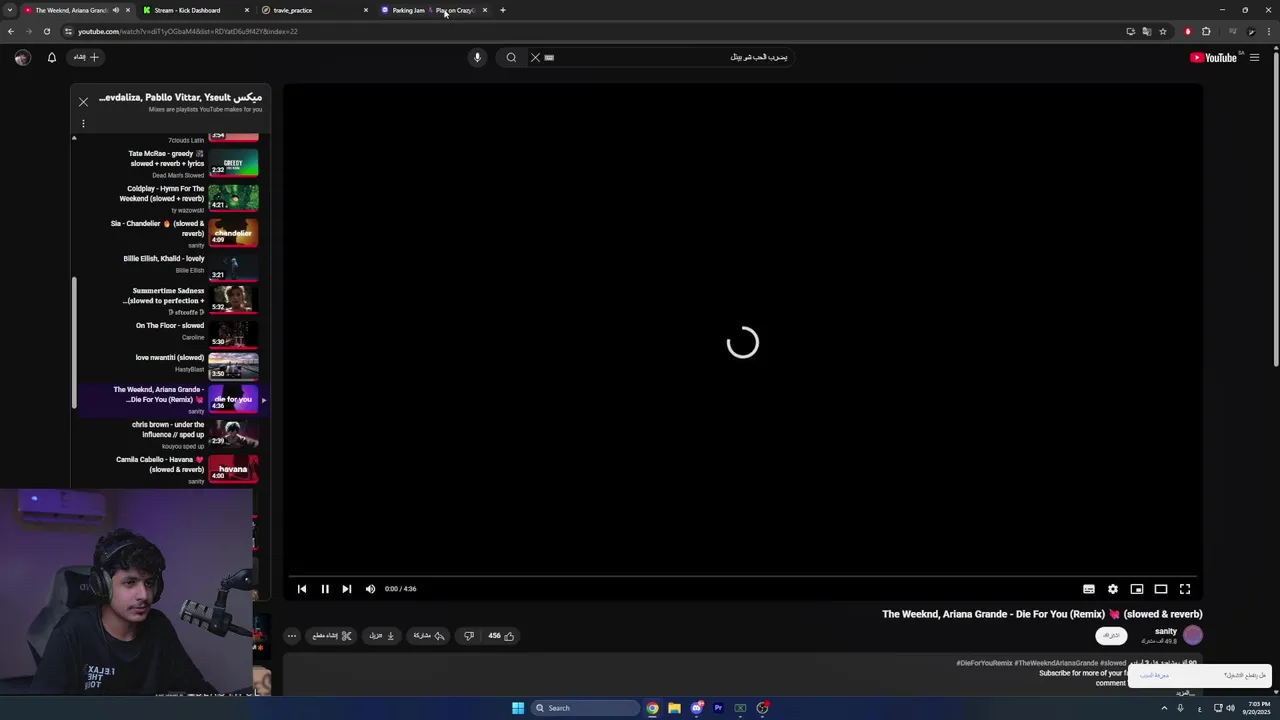Open the Chrome three-dot menu
Screen dimensions: 1280x720
tap(1270, 31)
